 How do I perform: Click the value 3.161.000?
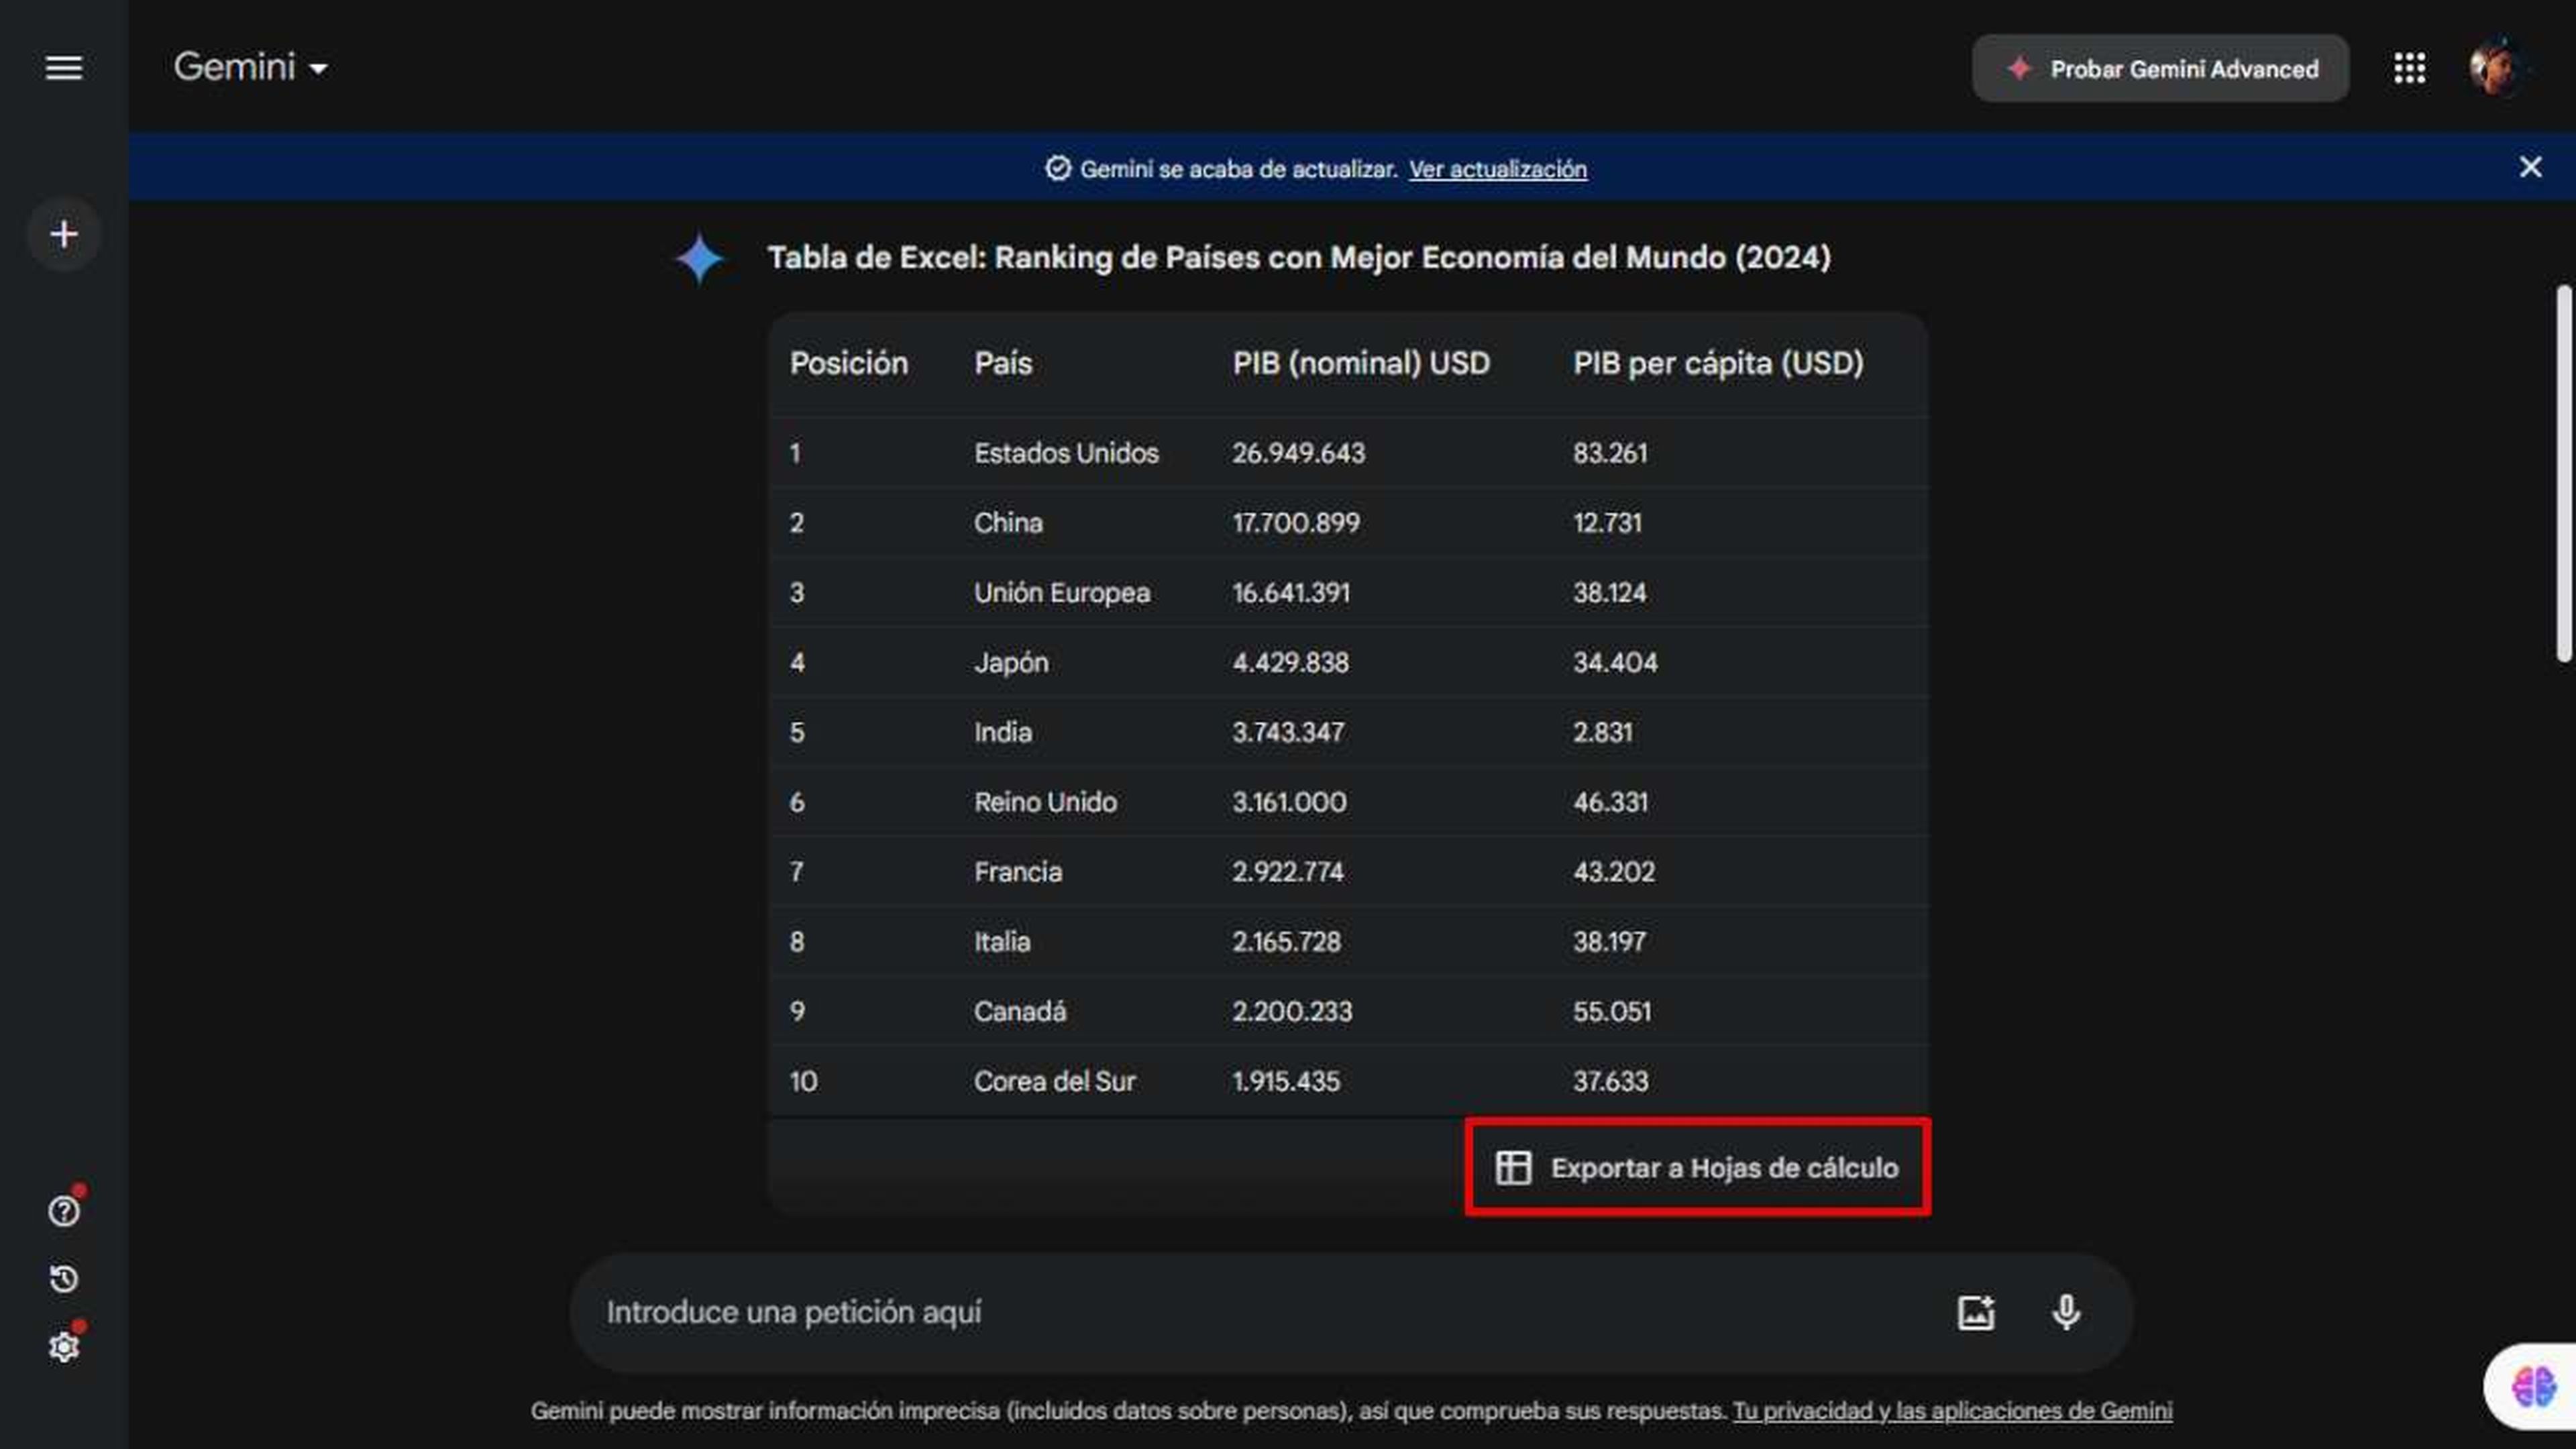point(1289,802)
